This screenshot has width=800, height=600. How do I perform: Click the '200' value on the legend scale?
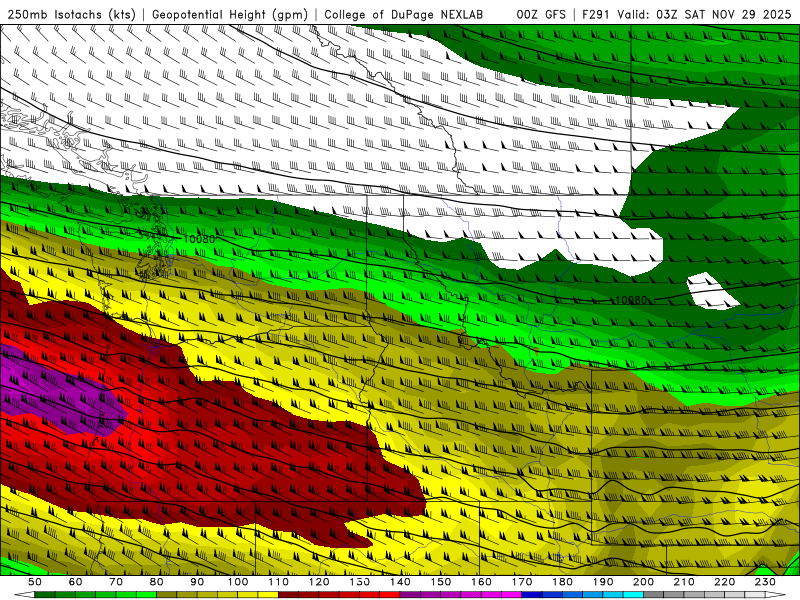coord(643,582)
